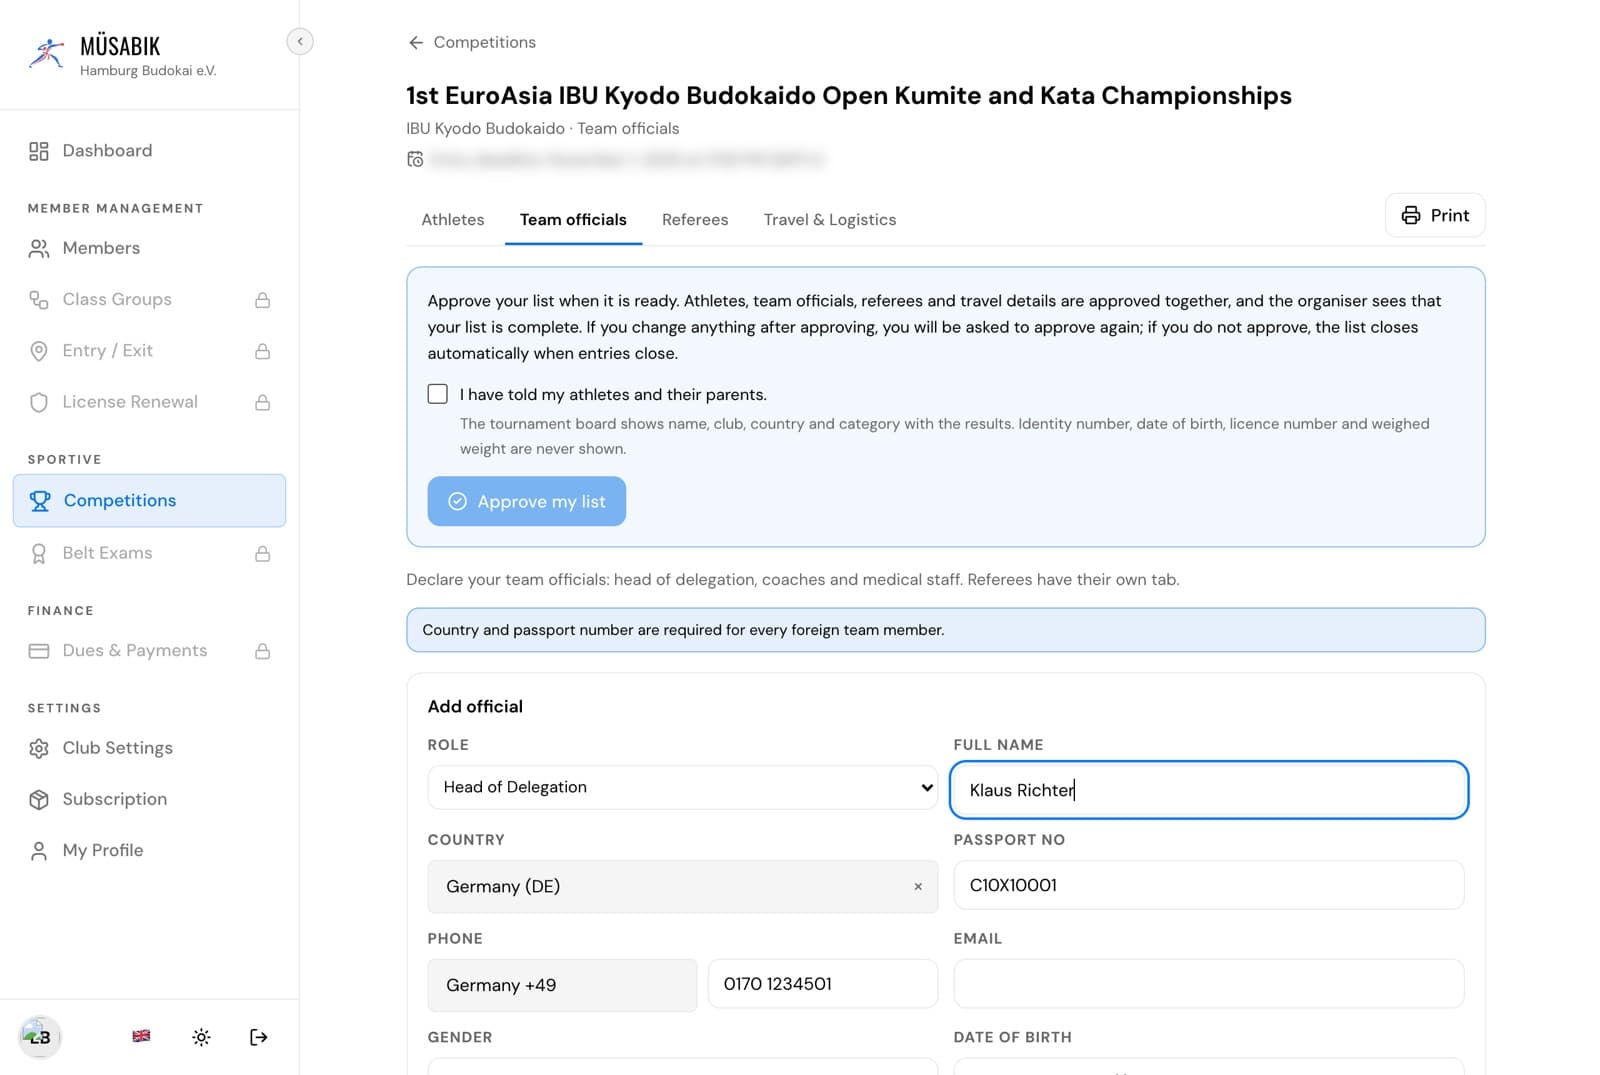Open the Role dropdown showing Head of Delegation
1600x1075 pixels.
pyautogui.click(x=683, y=787)
